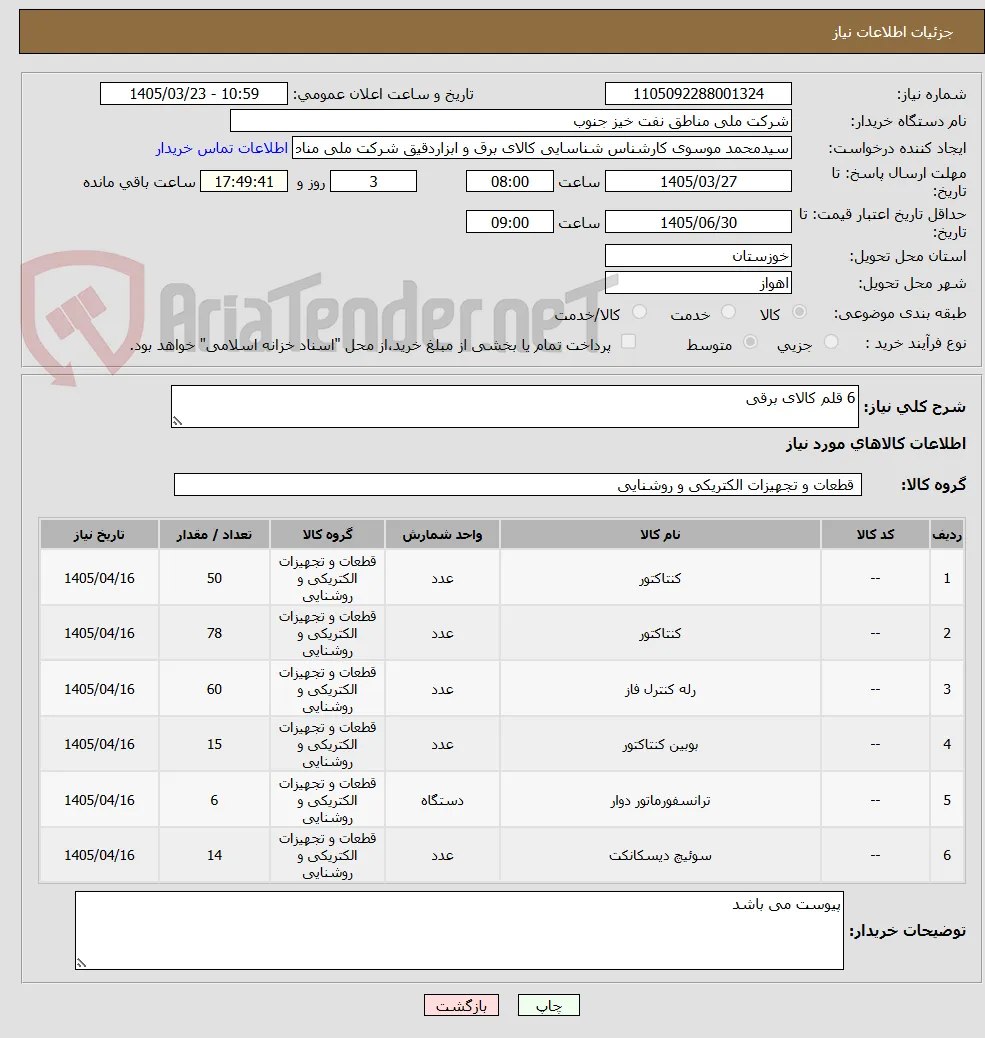This screenshot has height=1038, width=985.
Task: Select the جزیی purchase type radio
Action: 831,342
